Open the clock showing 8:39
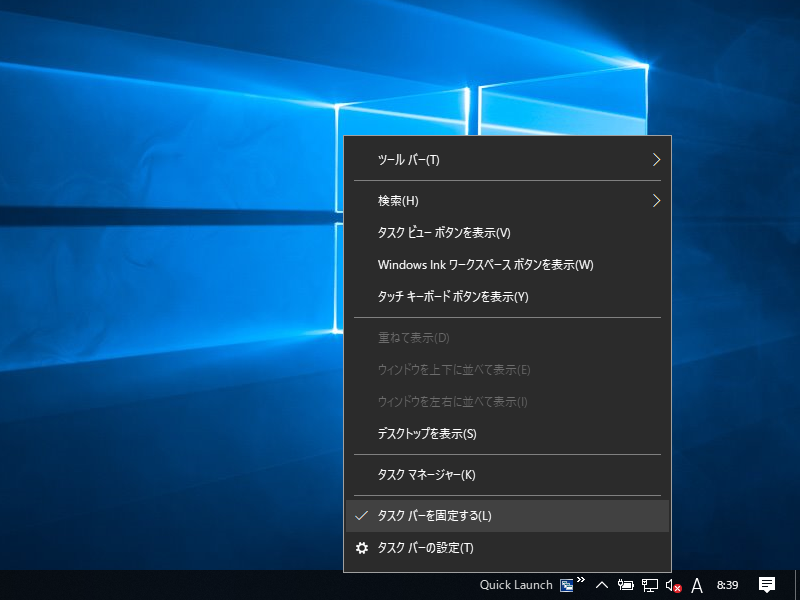This screenshot has height=600, width=800. click(727, 585)
